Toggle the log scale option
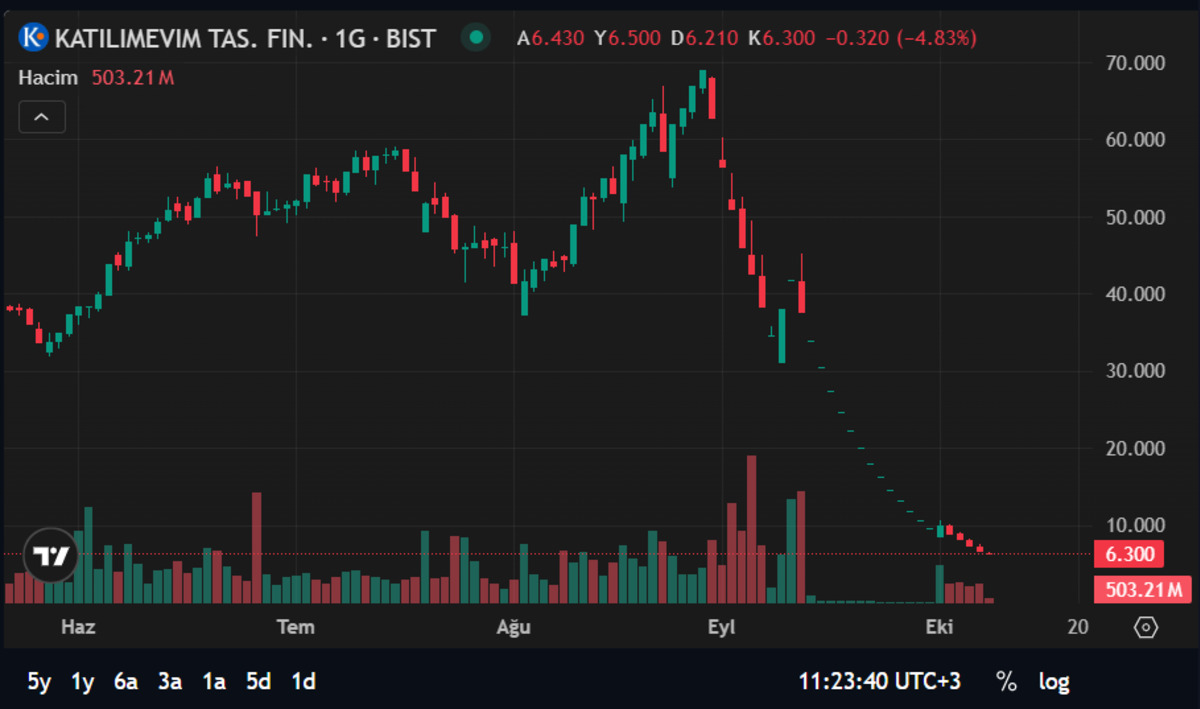 (1054, 682)
